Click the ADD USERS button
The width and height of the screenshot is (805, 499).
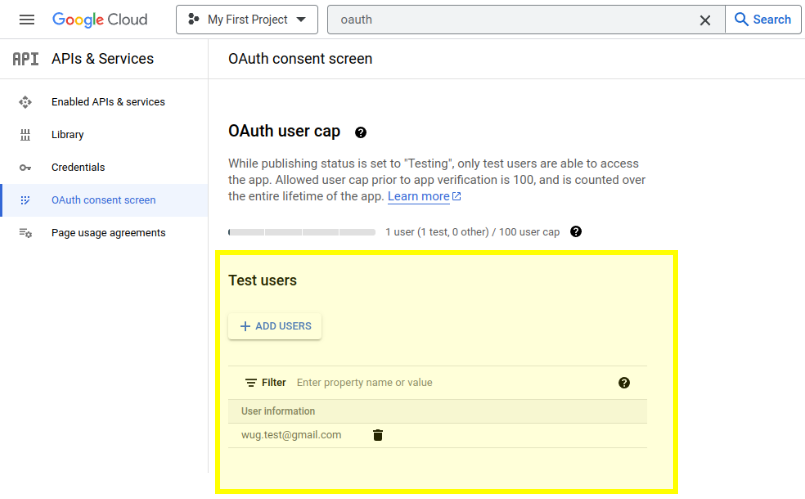tap(275, 326)
